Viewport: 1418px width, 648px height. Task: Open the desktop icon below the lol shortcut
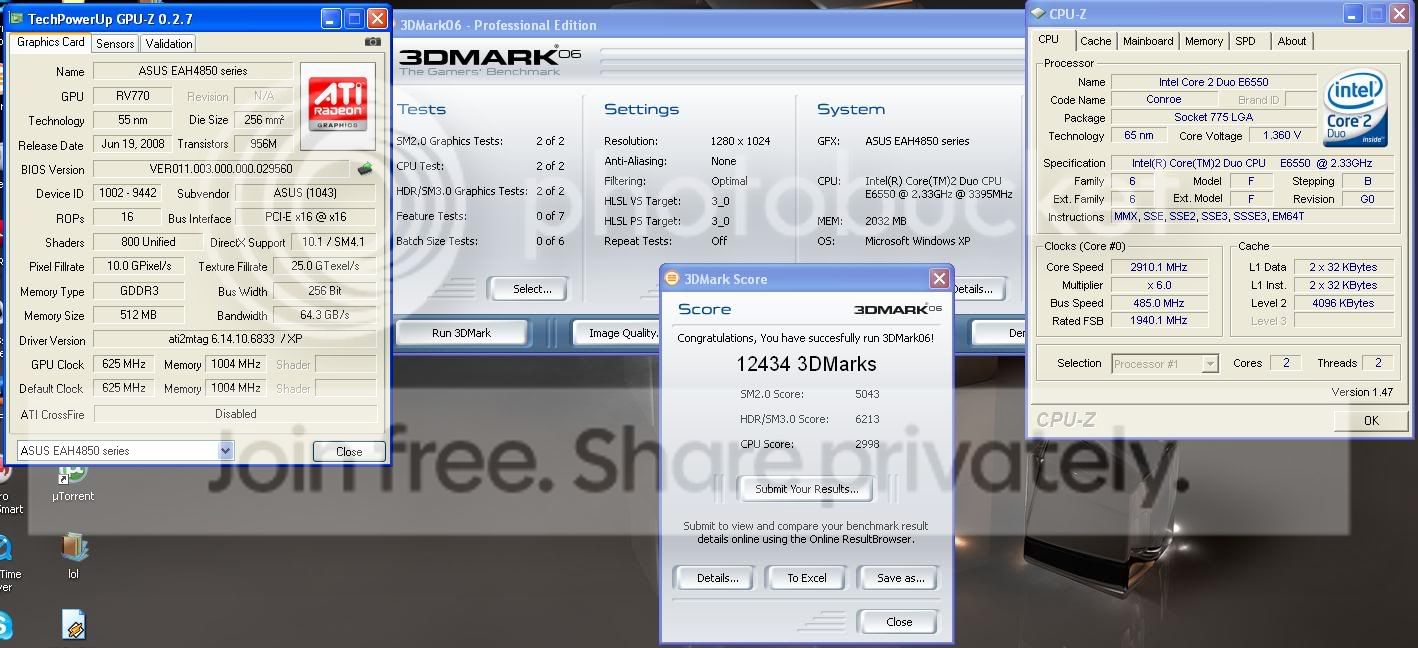tap(74, 626)
